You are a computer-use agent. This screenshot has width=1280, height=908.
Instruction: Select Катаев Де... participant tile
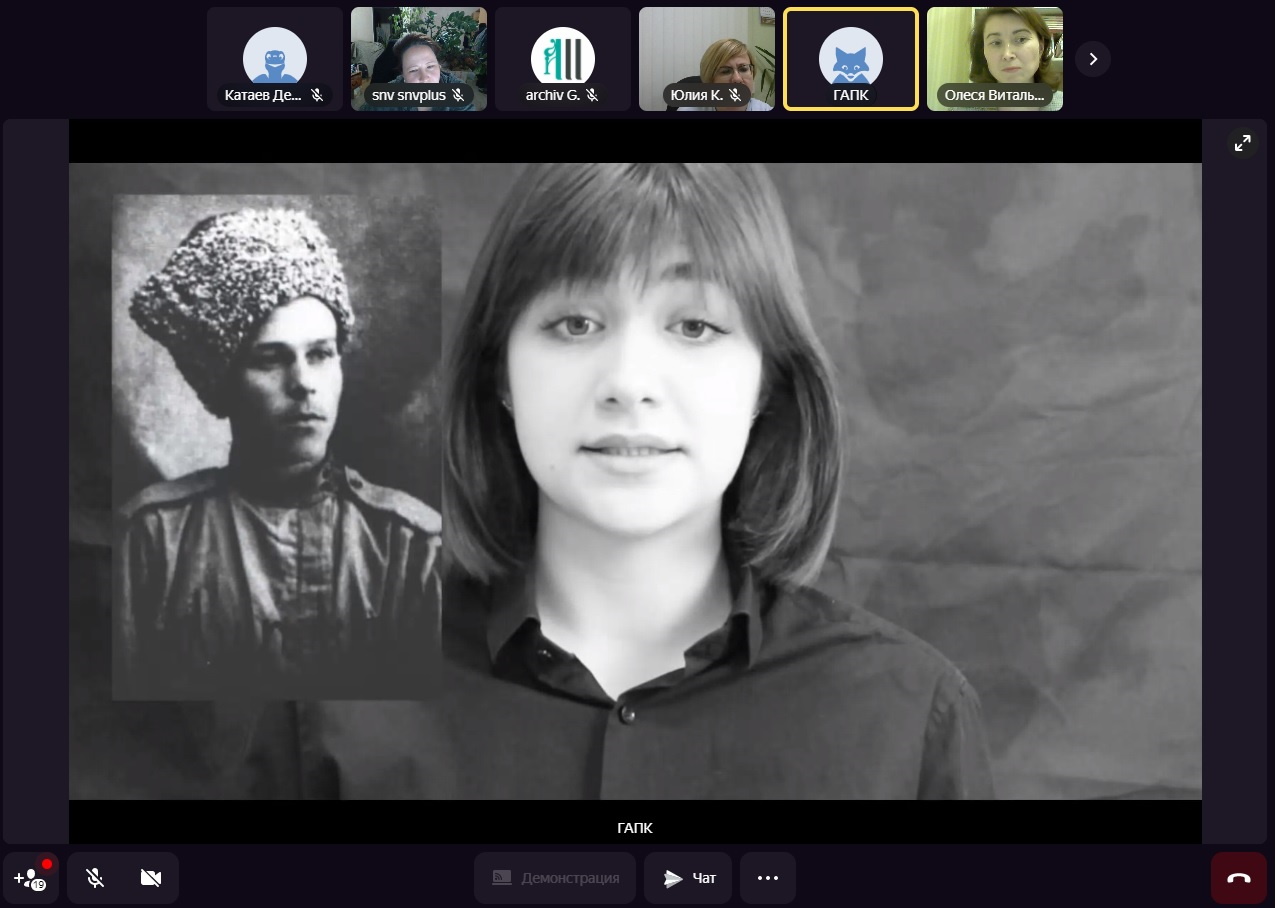click(274, 55)
